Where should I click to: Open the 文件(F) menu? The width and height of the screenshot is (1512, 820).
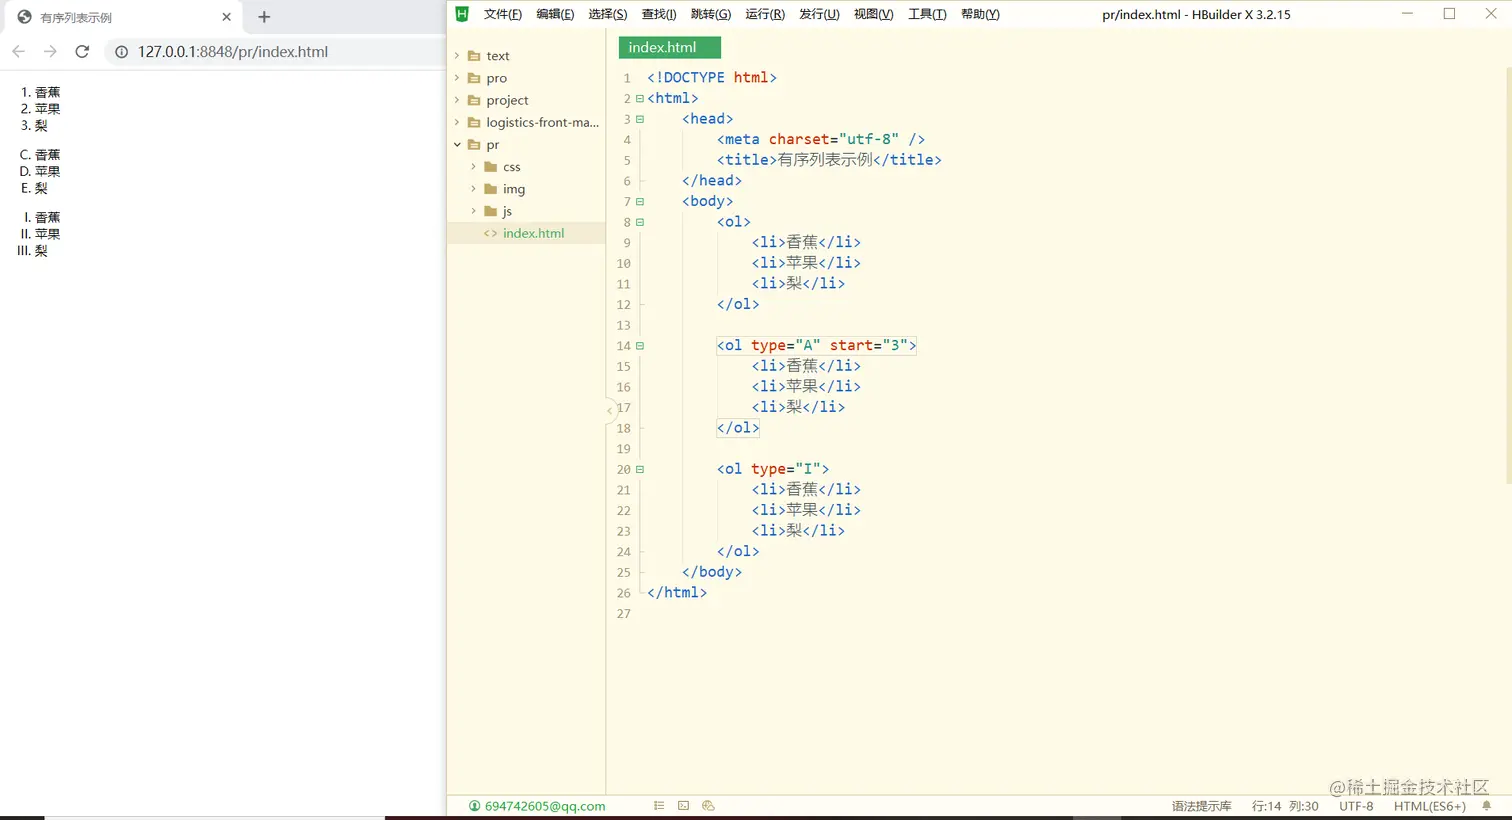(503, 14)
